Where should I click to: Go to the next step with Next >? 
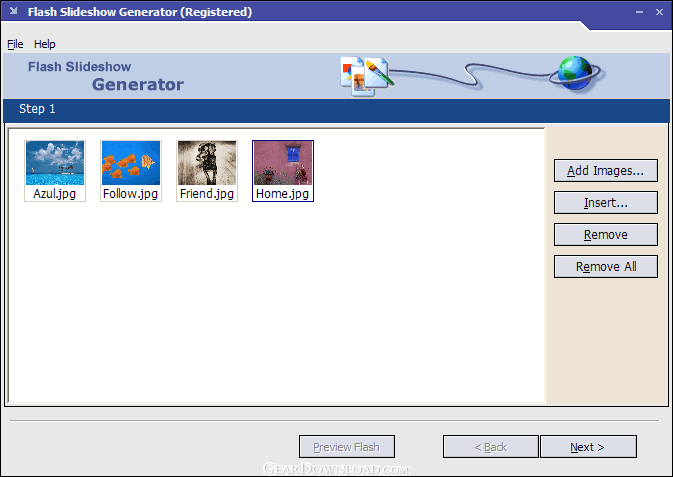pyautogui.click(x=587, y=447)
